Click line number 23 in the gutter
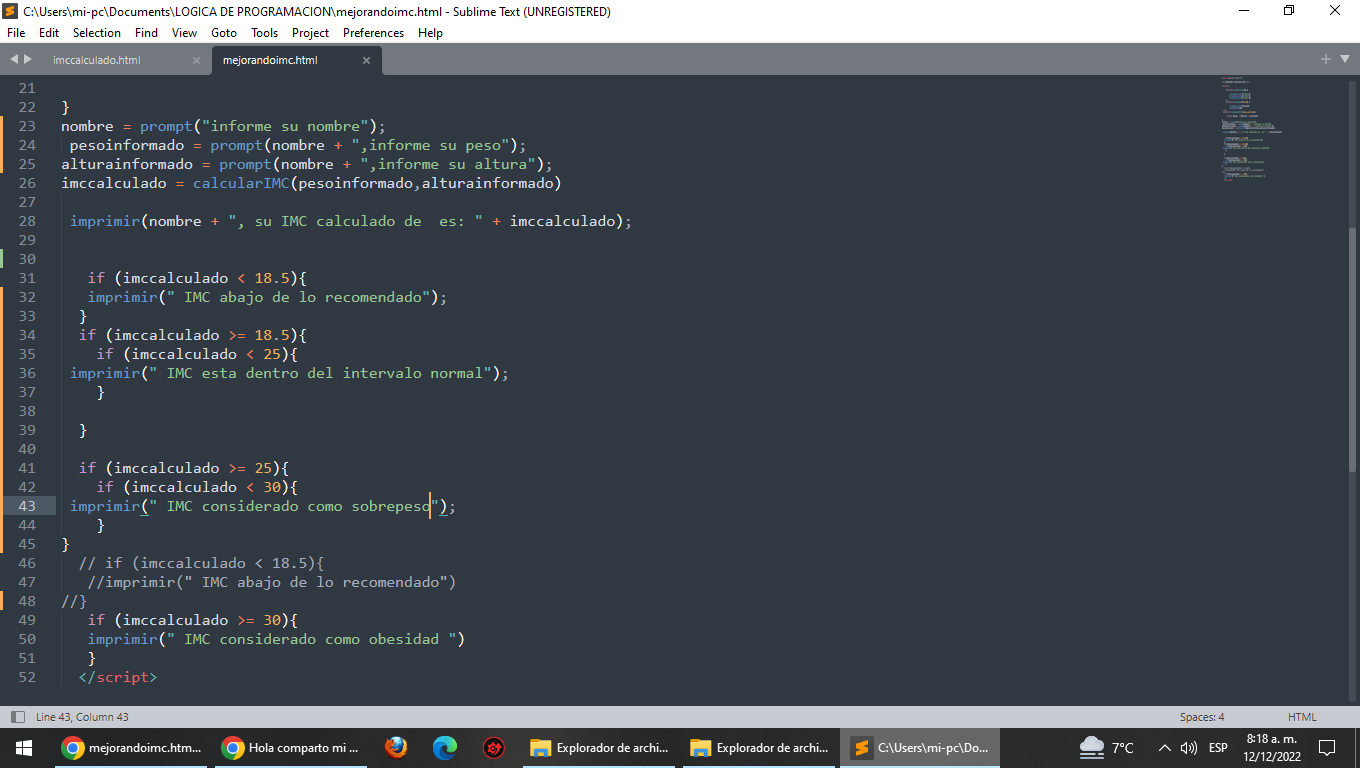The width and height of the screenshot is (1360, 768). click(27, 126)
